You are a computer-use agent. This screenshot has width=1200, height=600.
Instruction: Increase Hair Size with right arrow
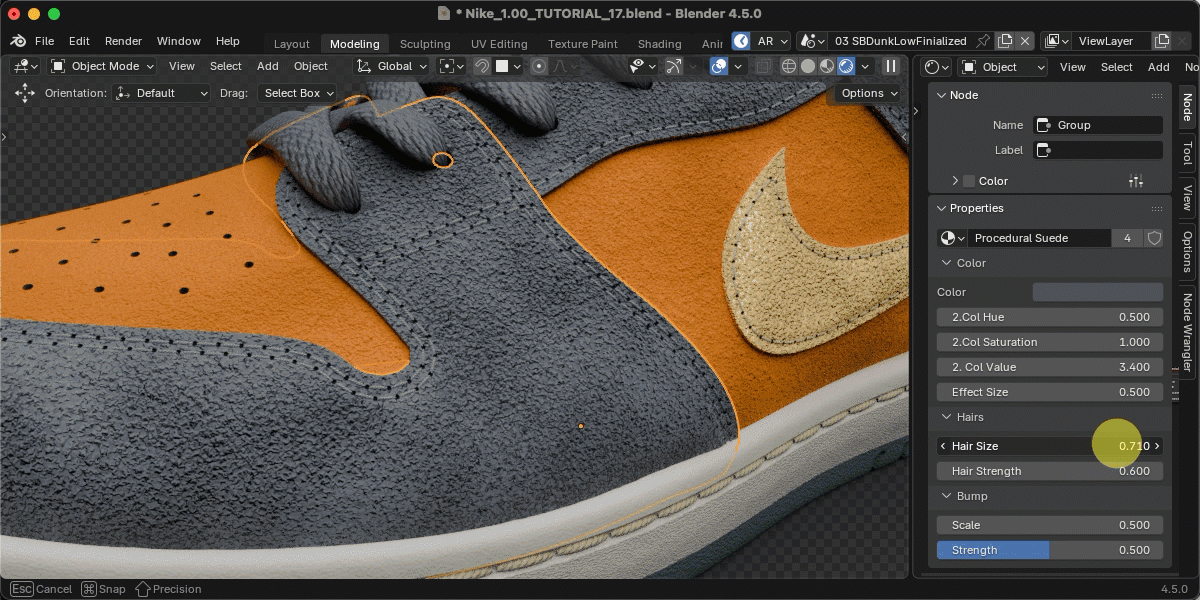pos(1157,446)
